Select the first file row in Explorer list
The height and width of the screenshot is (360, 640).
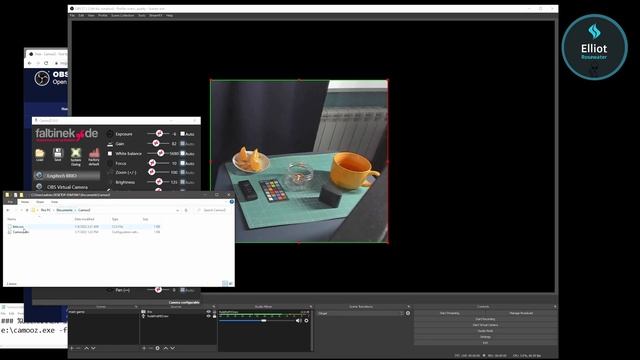(x=84, y=227)
